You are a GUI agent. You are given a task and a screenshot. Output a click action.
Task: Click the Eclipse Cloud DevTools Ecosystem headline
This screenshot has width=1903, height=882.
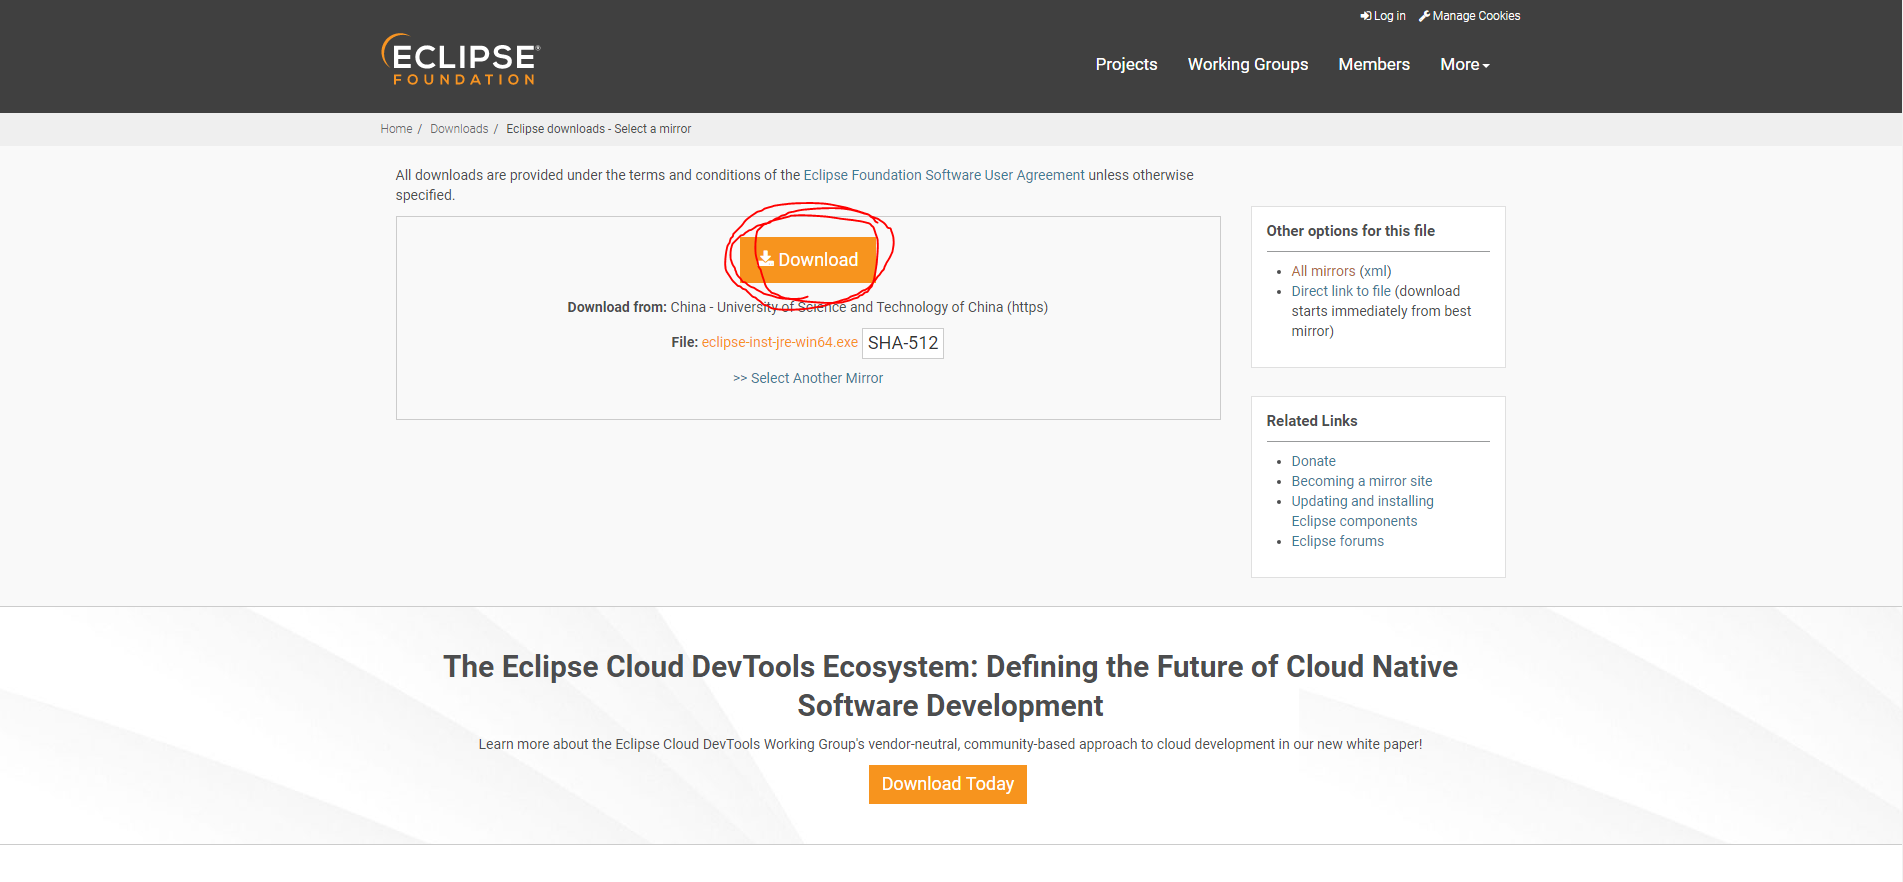950,686
